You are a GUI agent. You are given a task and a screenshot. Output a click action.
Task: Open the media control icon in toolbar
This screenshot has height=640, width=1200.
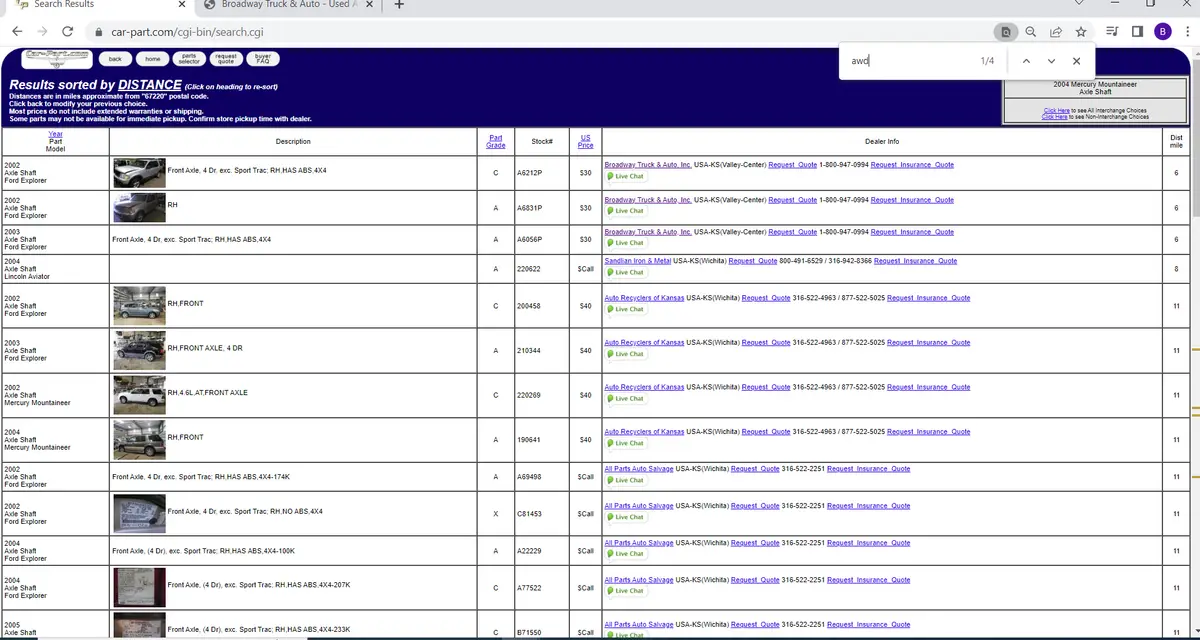tap(1113, 32)
